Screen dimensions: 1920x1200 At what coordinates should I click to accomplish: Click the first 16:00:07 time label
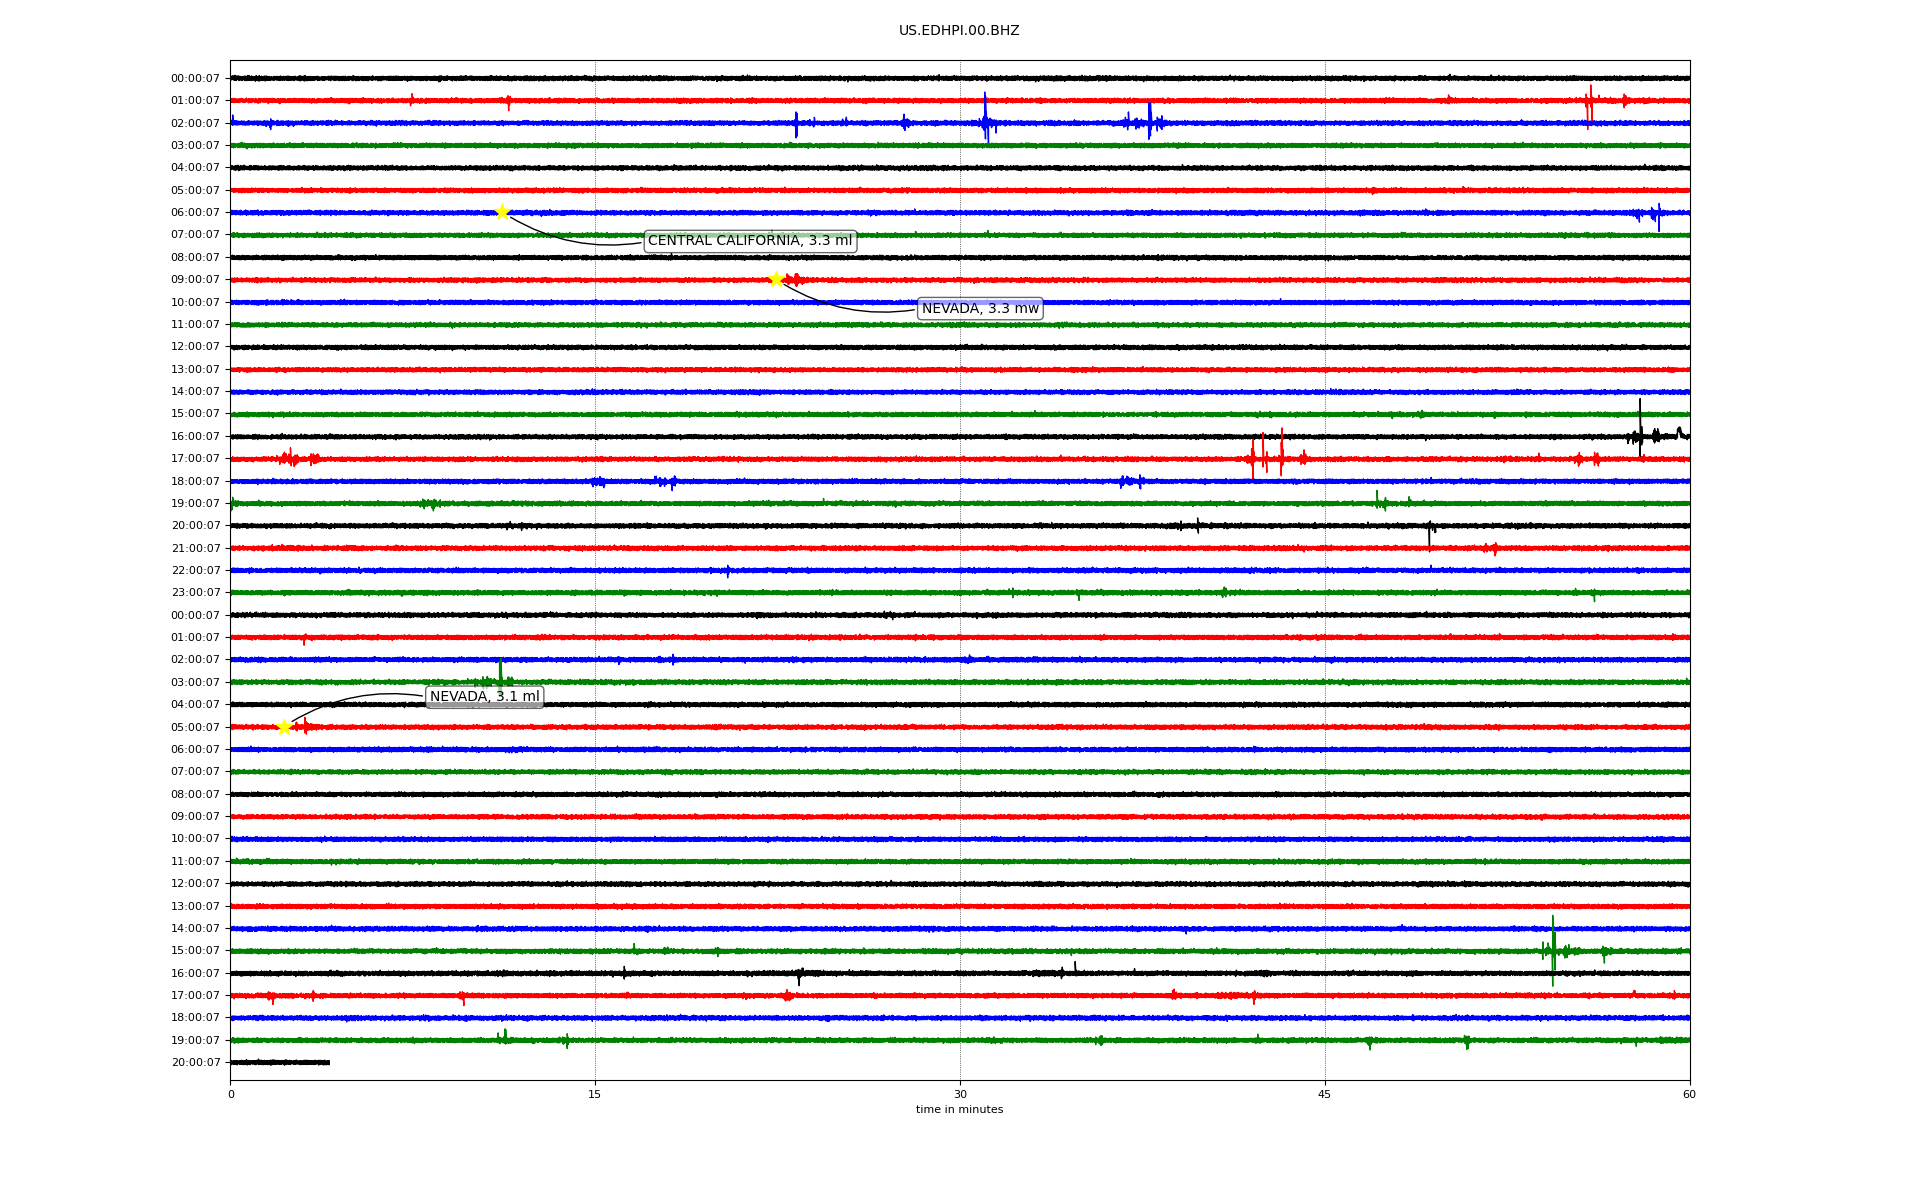(x=195, y=437)
